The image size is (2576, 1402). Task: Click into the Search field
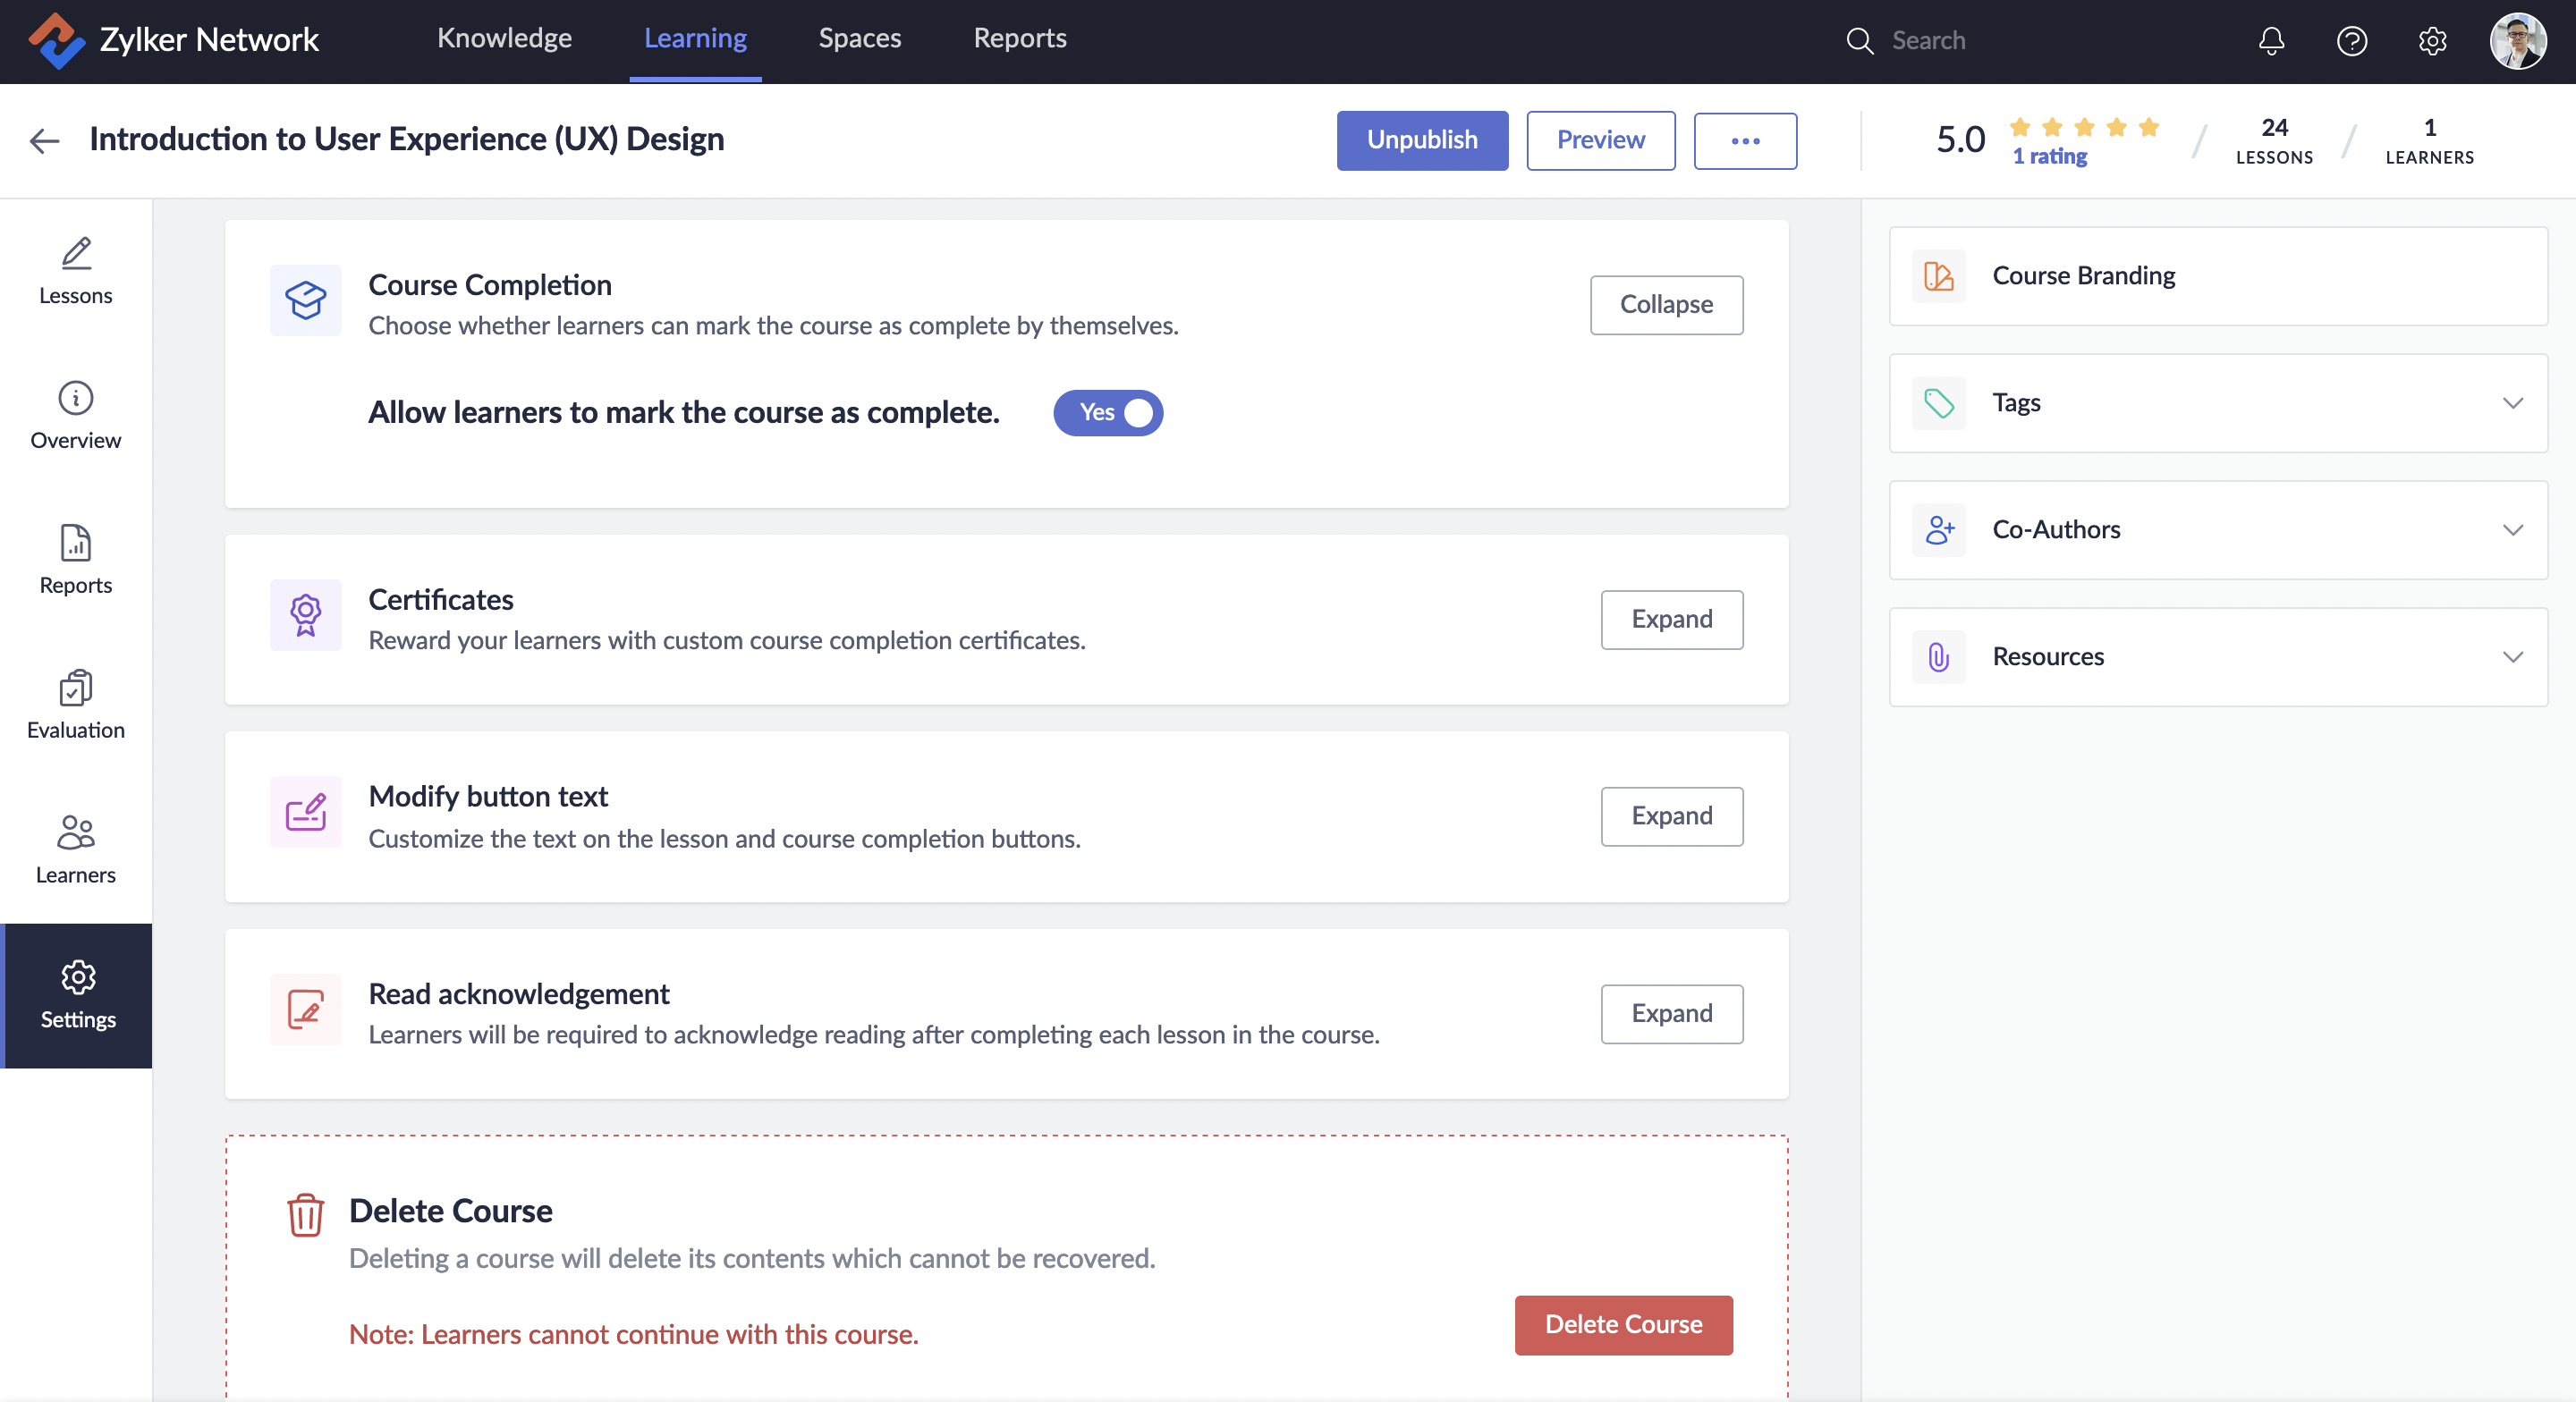[1990, 41]
